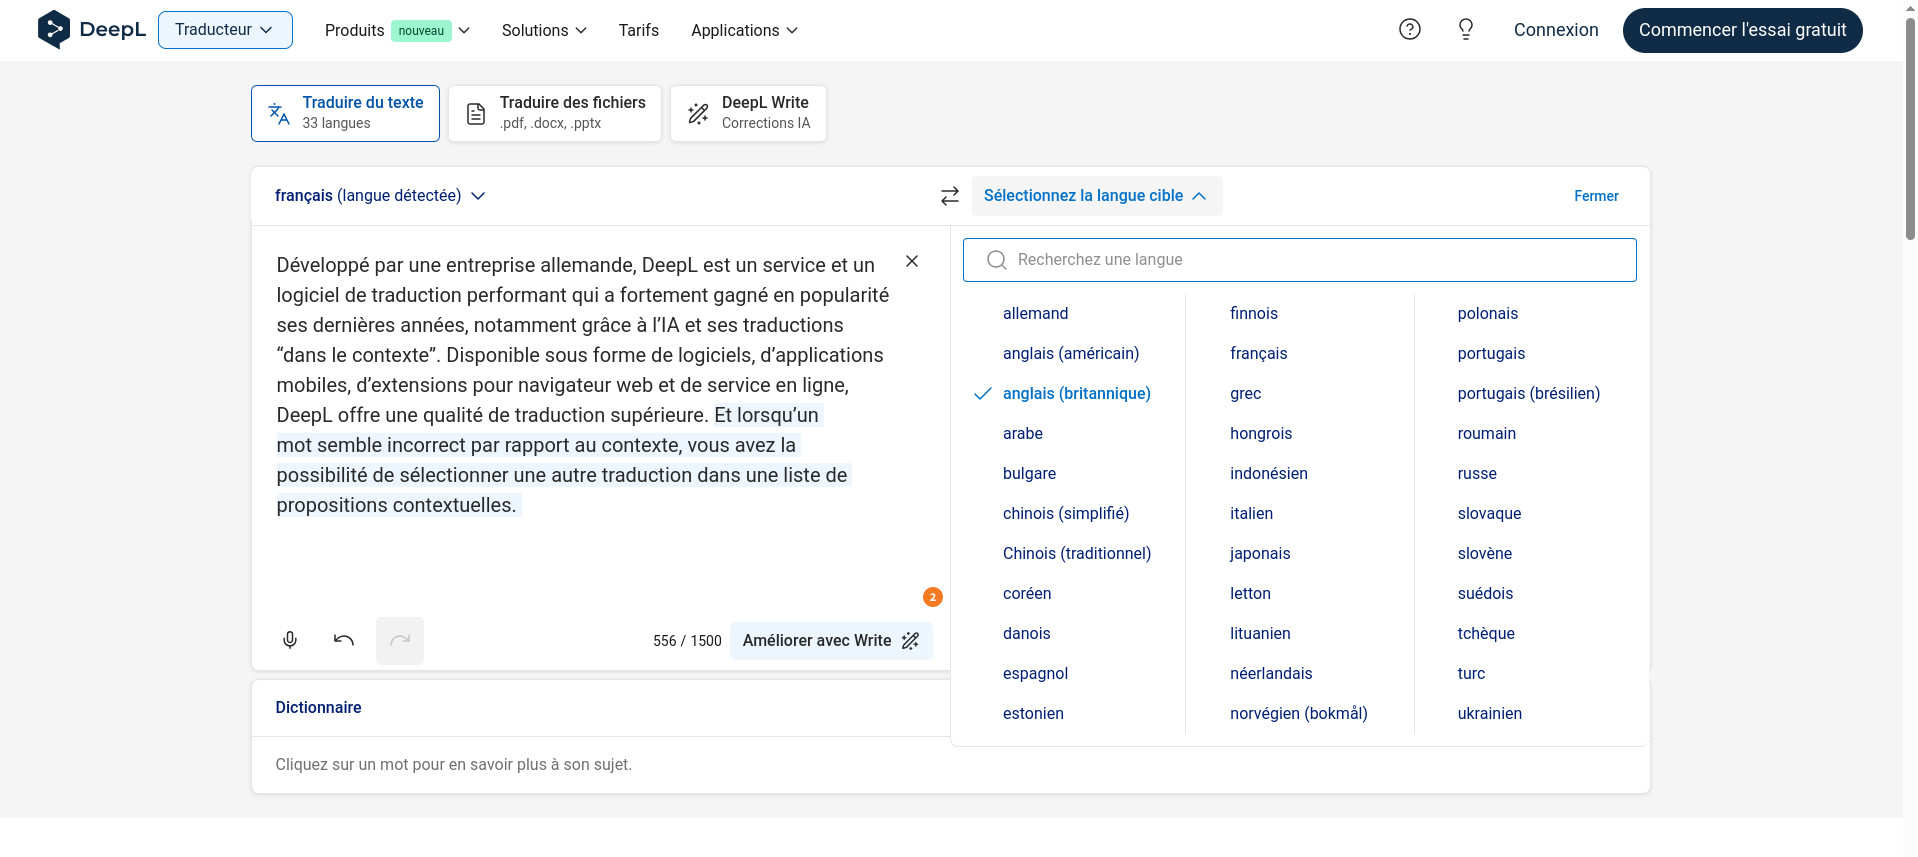Start voice input with microphone icon

click(290, 640)
